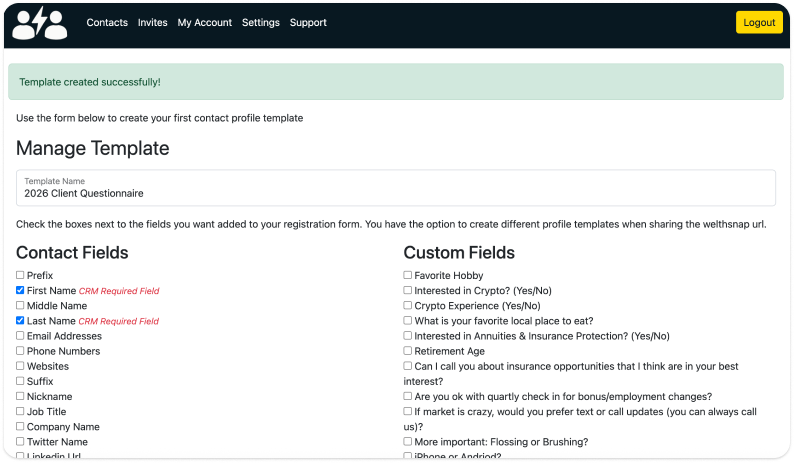Enable the Job Title checkbox
The width and height of the screenshot is (794, 463).
tap(21, 412)
